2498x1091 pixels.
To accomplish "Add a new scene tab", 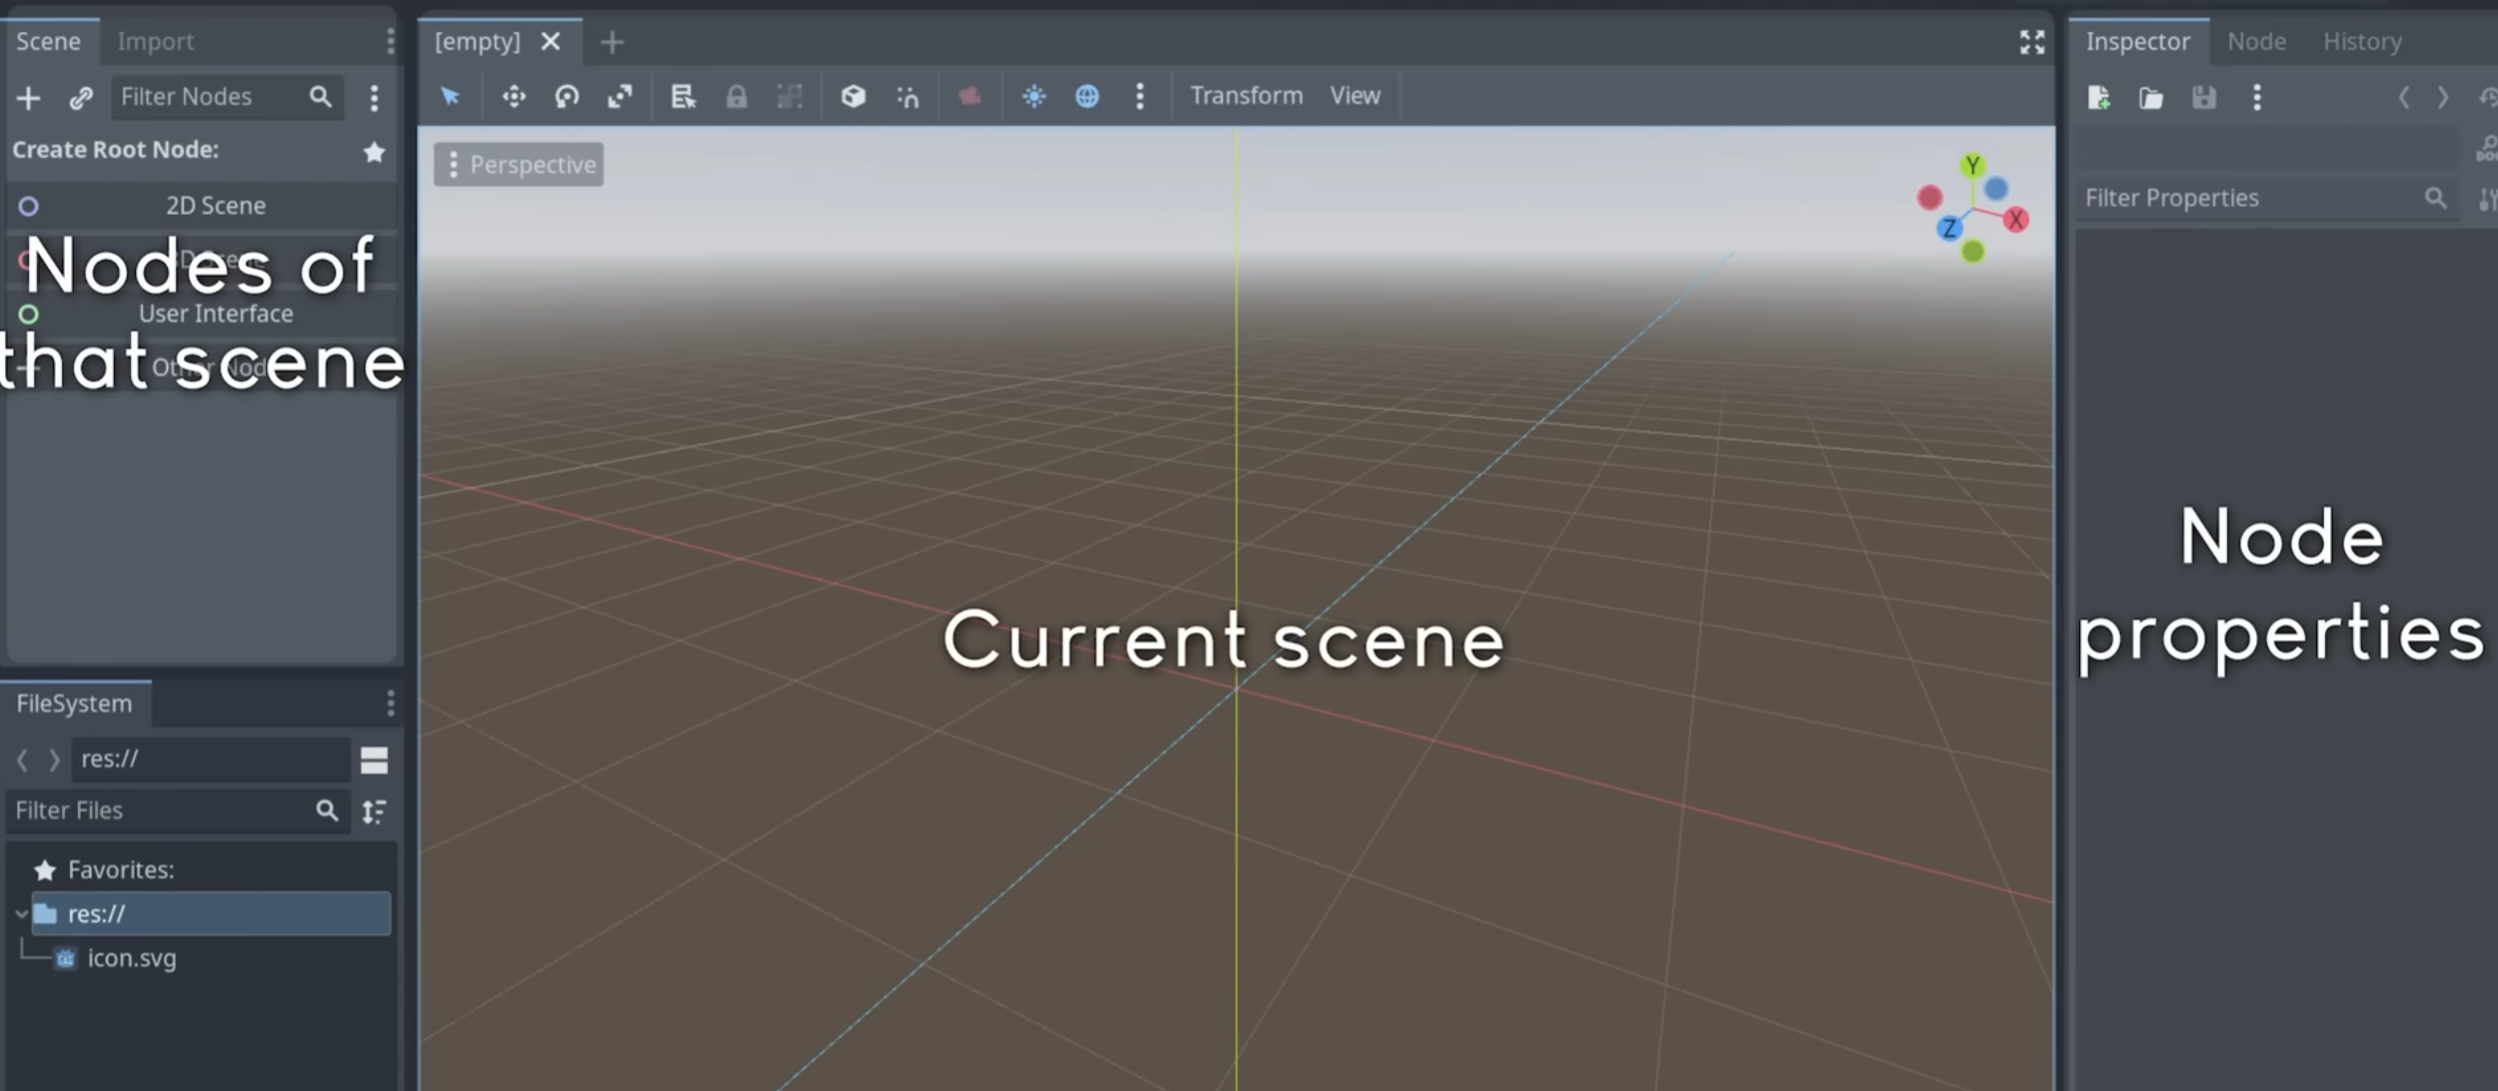I will coord(612,42).
